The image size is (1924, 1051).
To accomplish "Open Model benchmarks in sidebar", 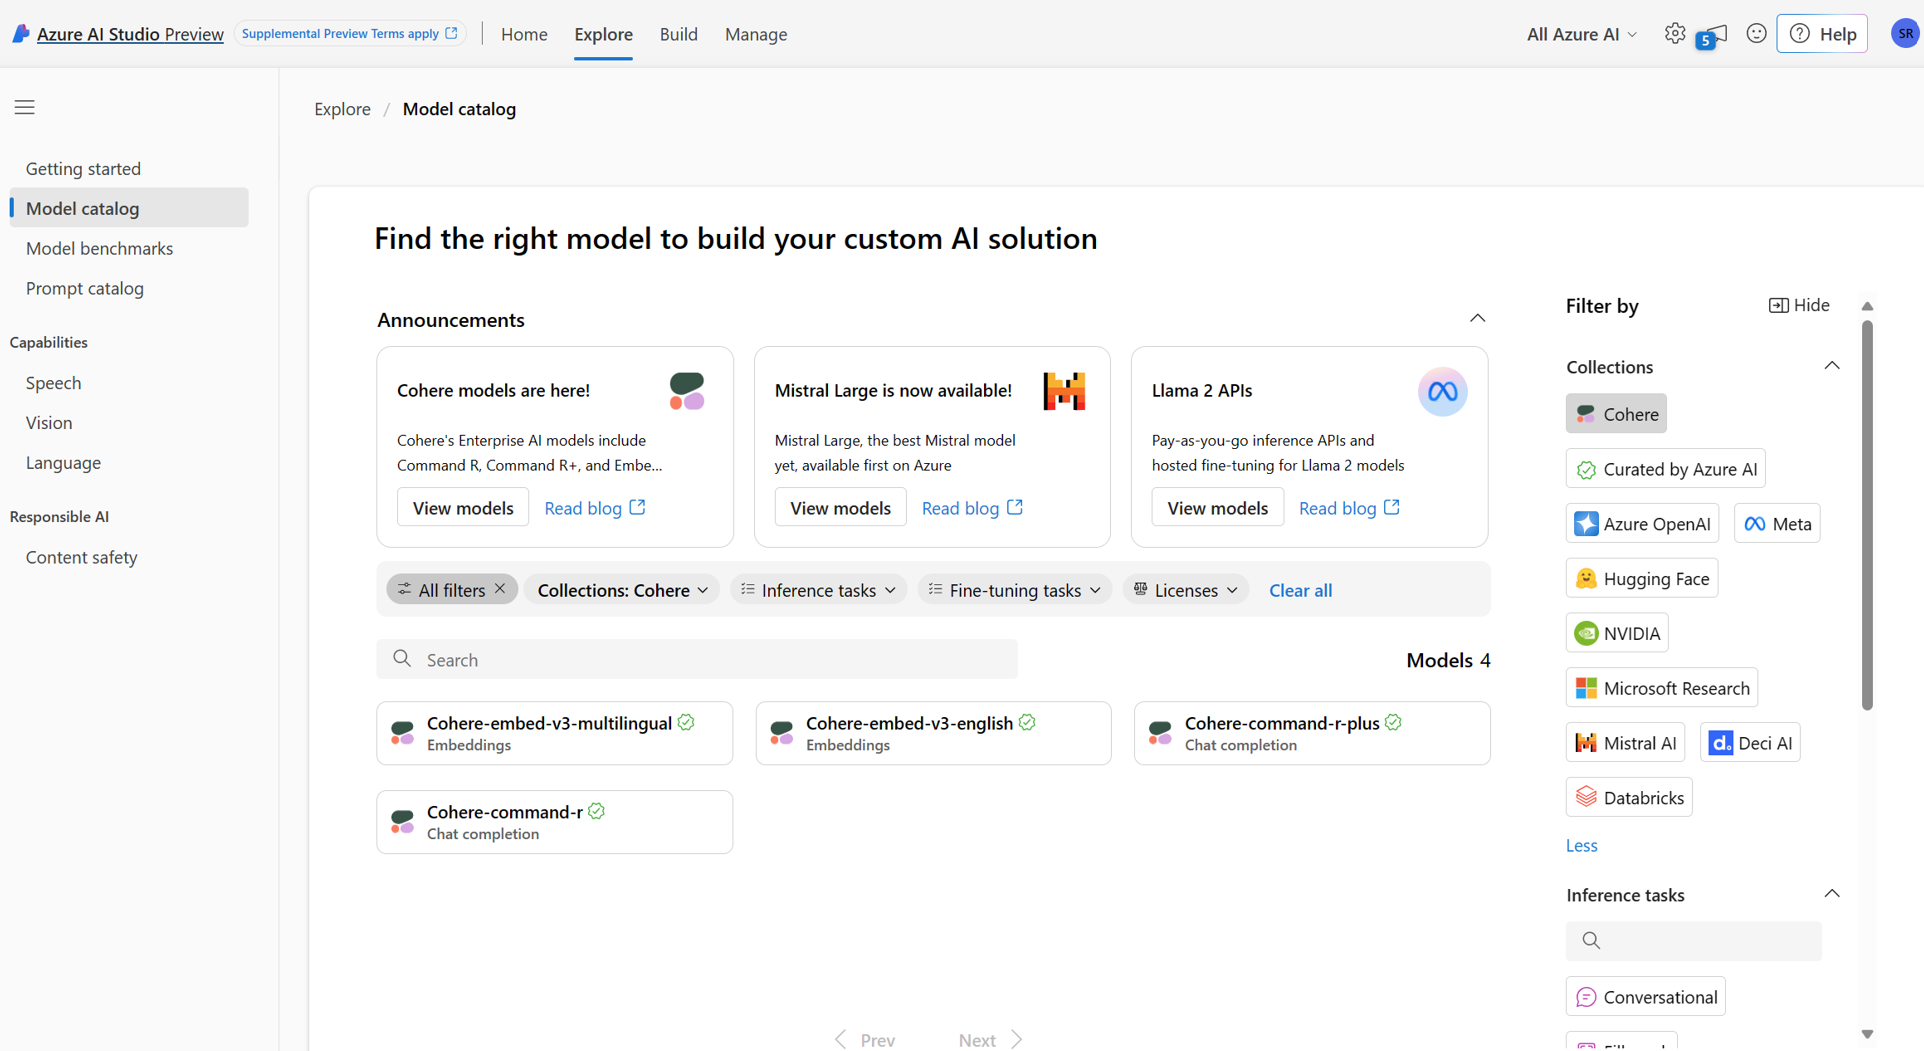I will (x=99, y=248).
